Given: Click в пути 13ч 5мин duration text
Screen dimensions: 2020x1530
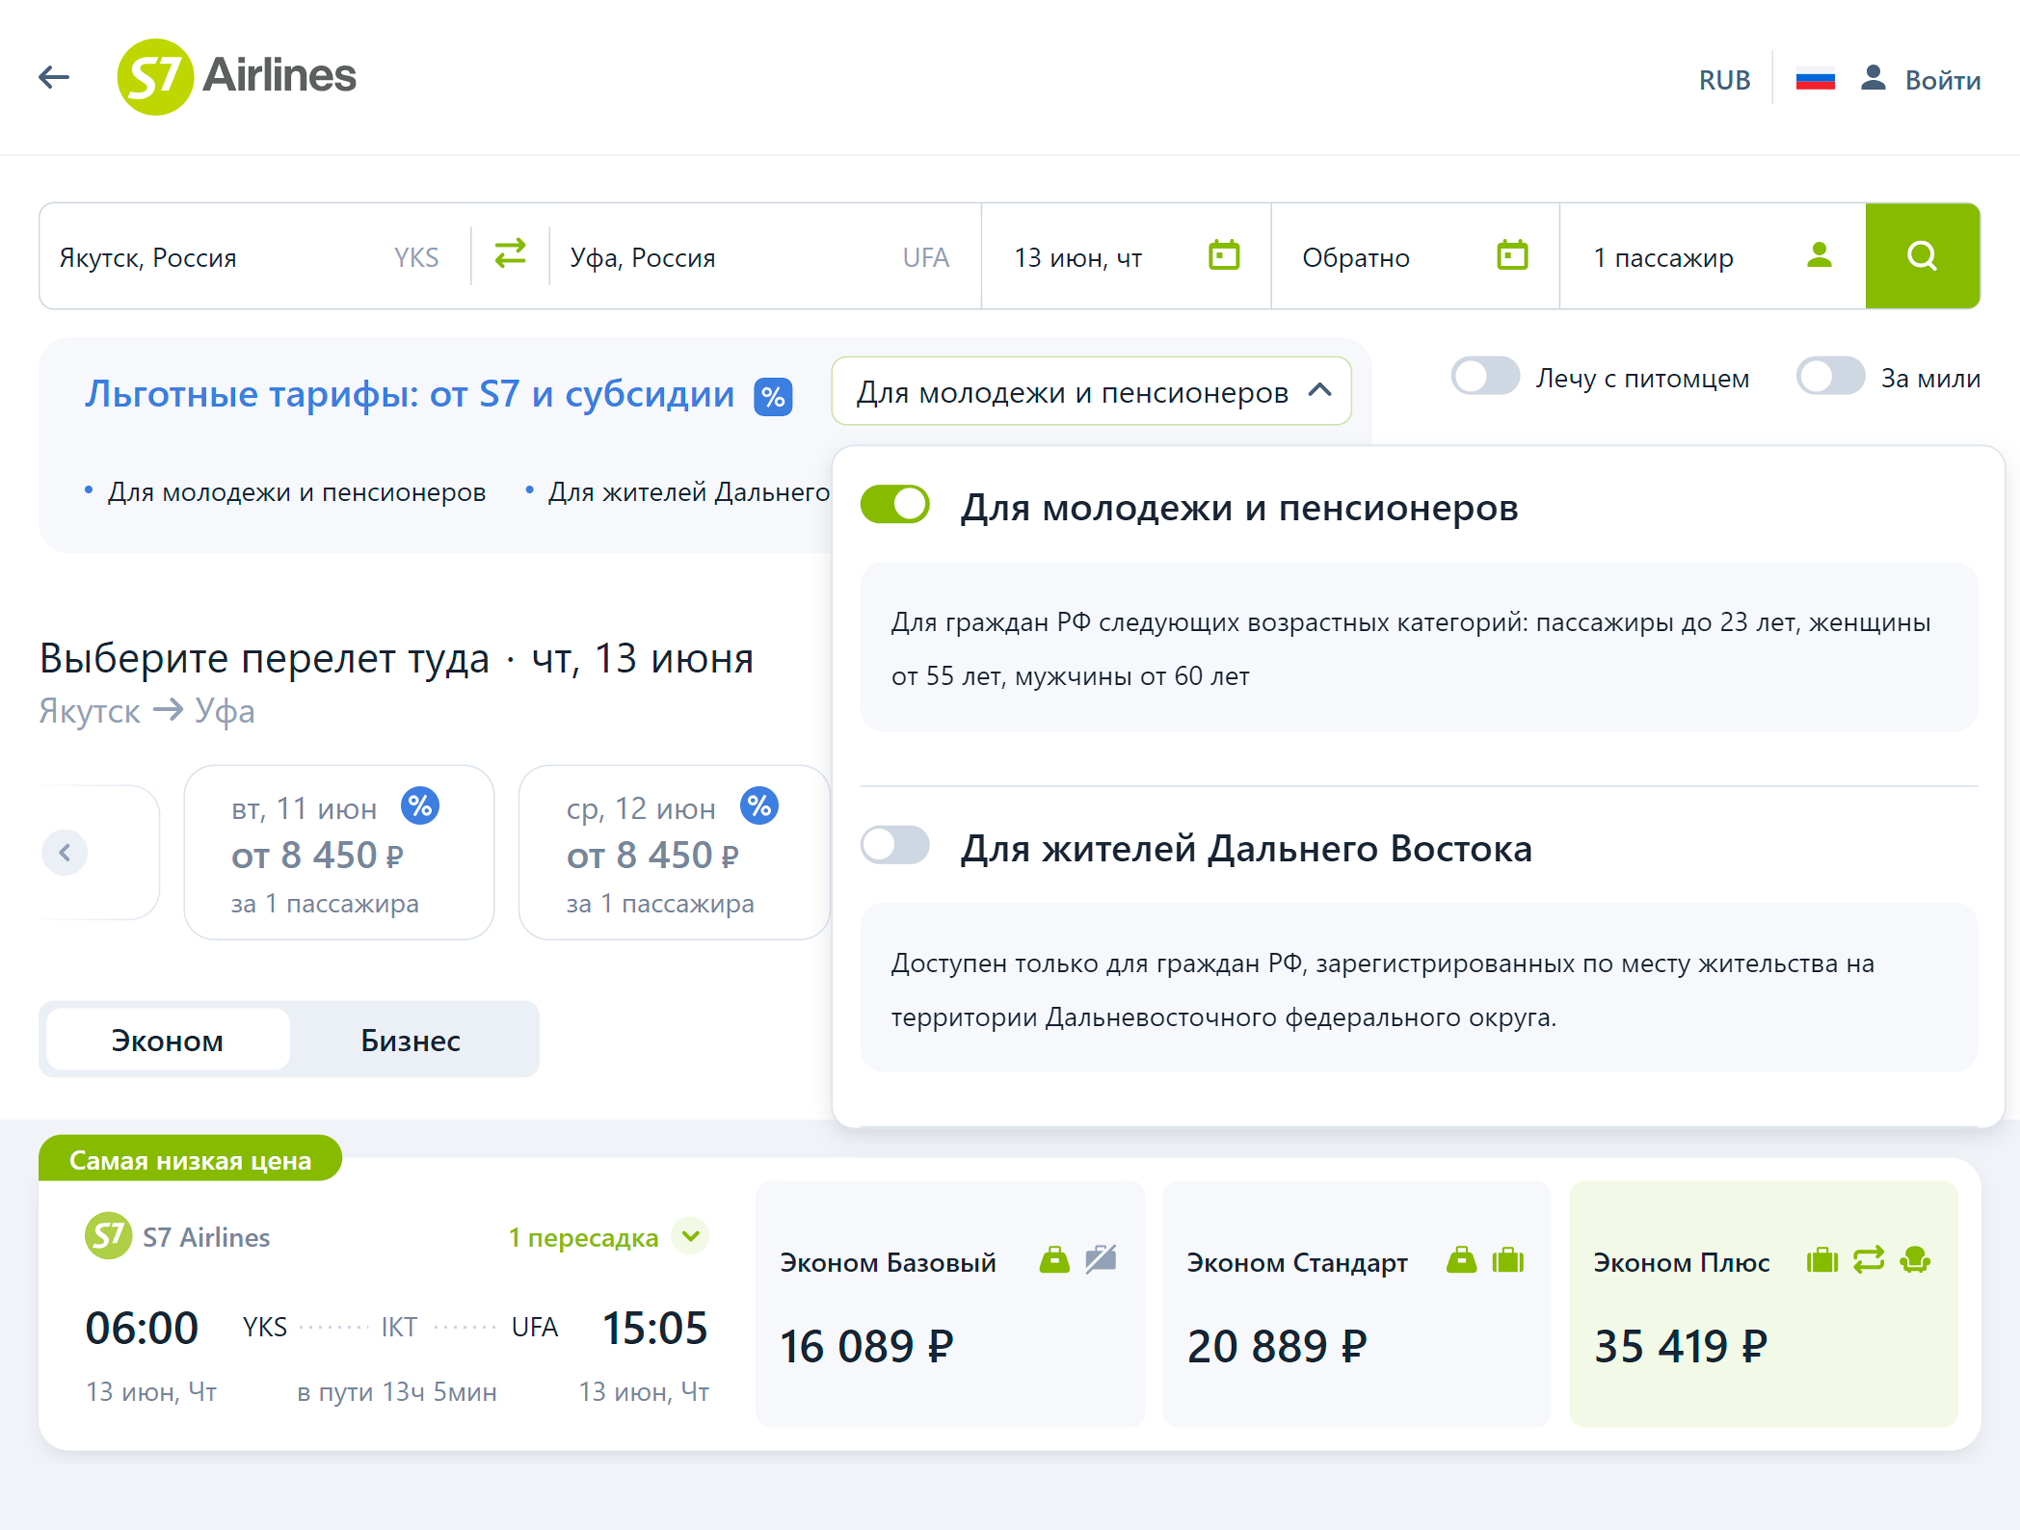Looking at the screenshot, I should click(397, 1391).
